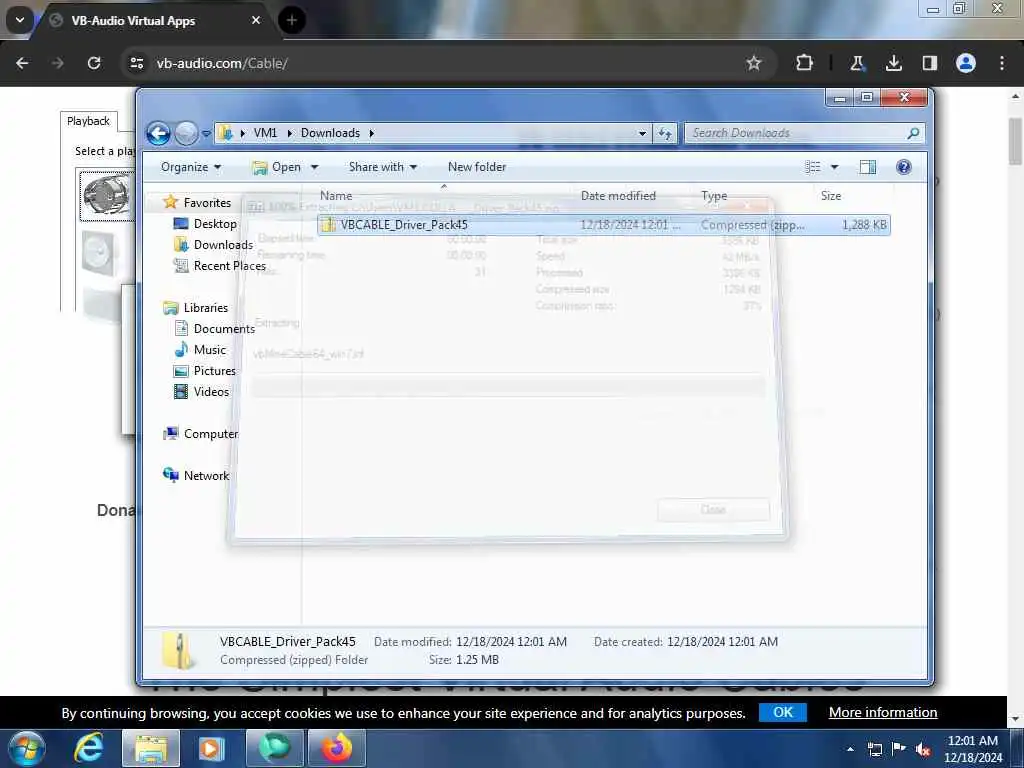Image resolution: width=1024 pixels, height=768 pixels.
Task: Expand address bar previous locations dropdown
Action: 642,133
